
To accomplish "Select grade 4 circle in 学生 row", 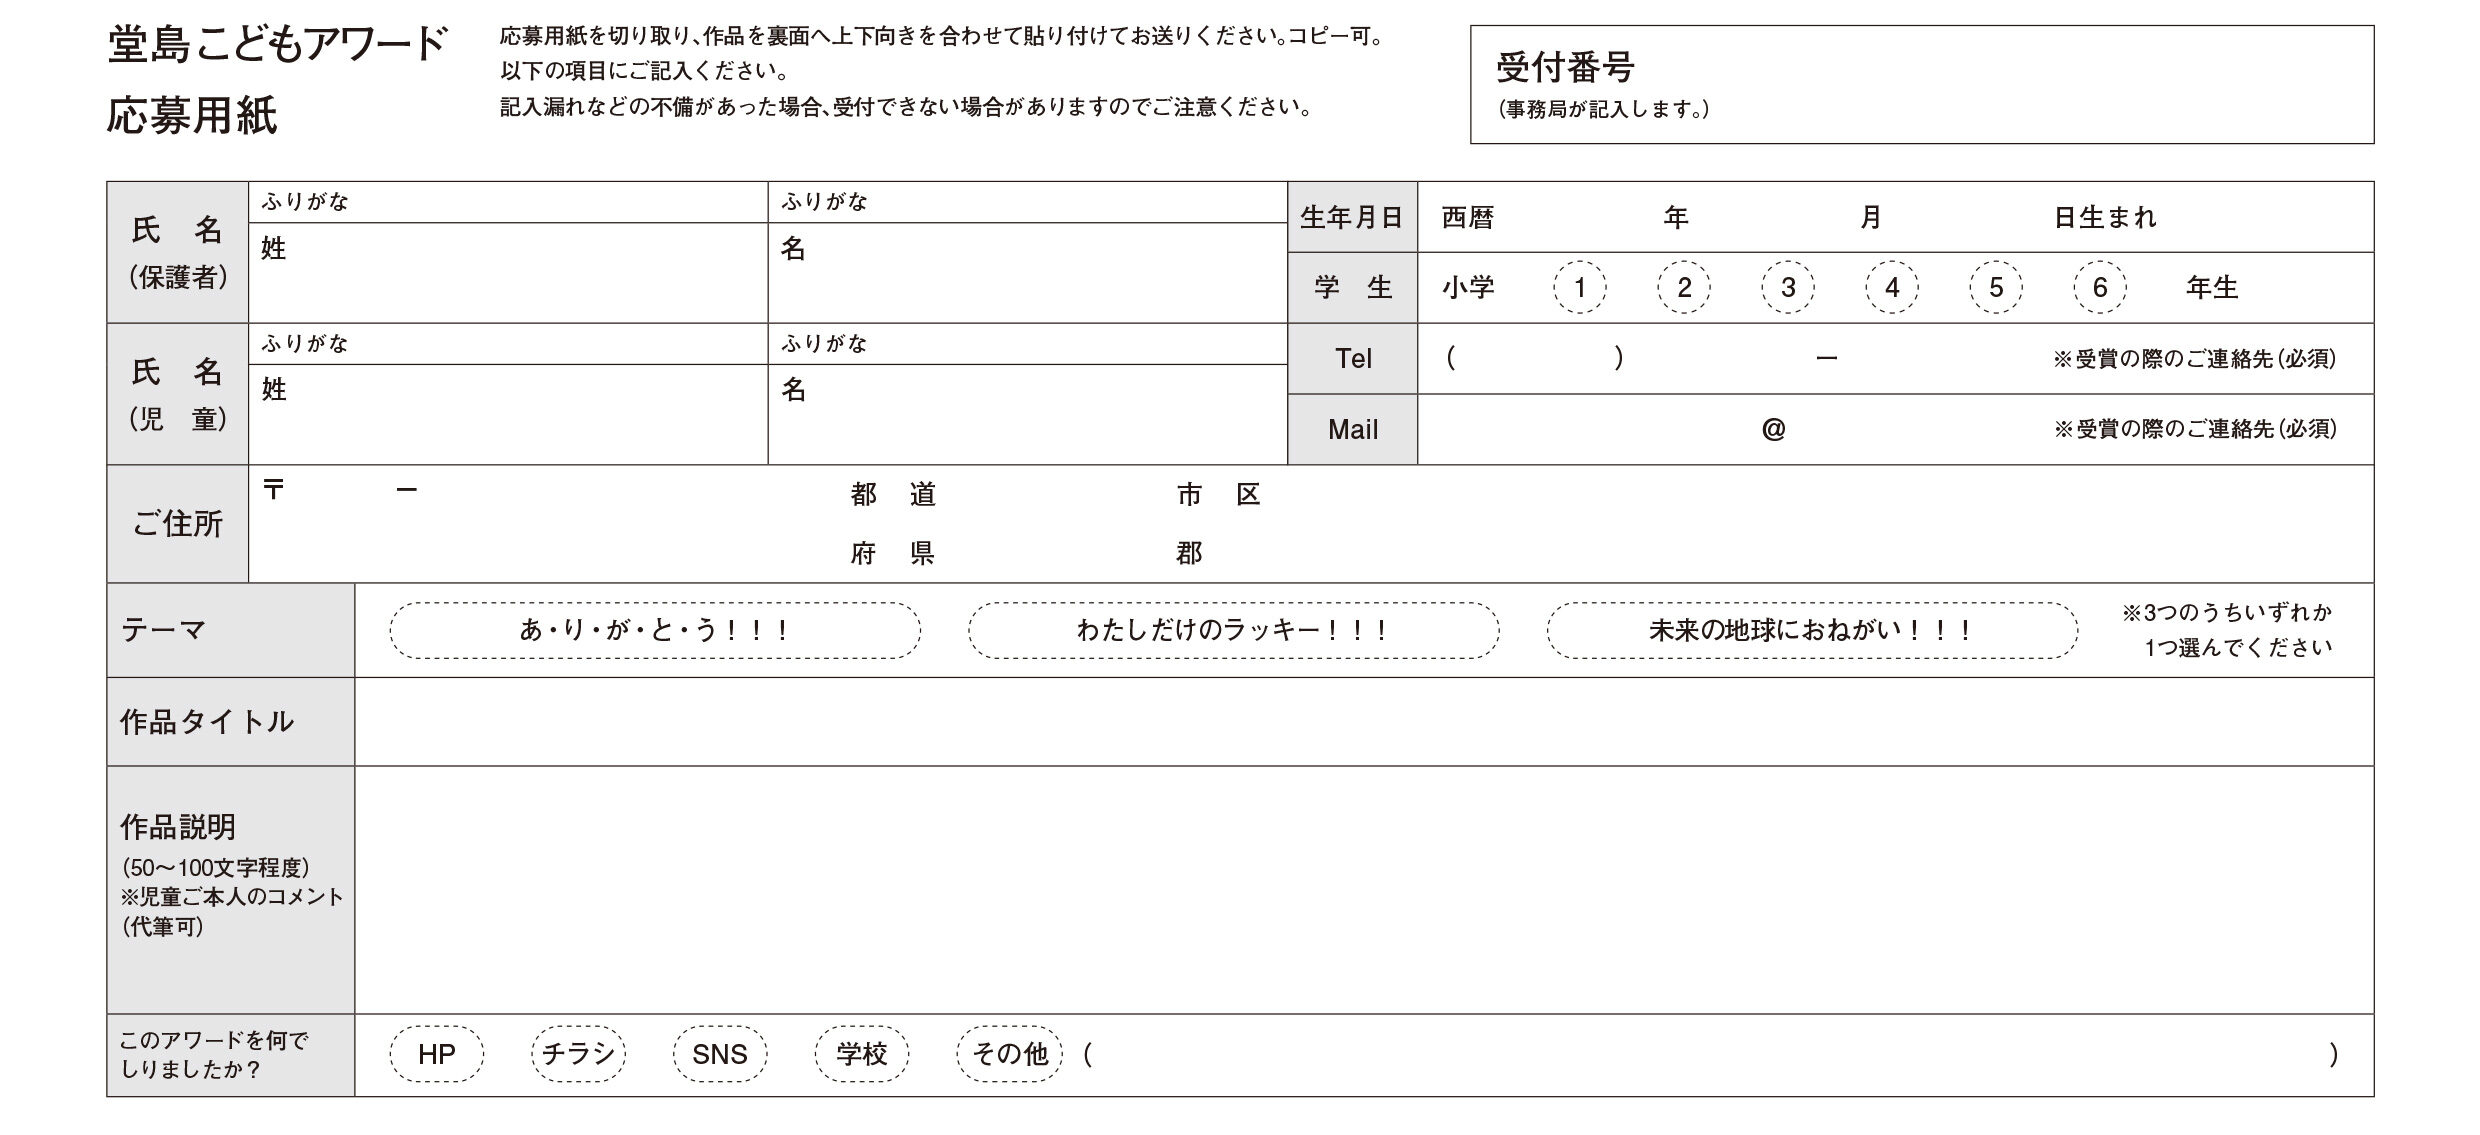I will click(1892, 287).
